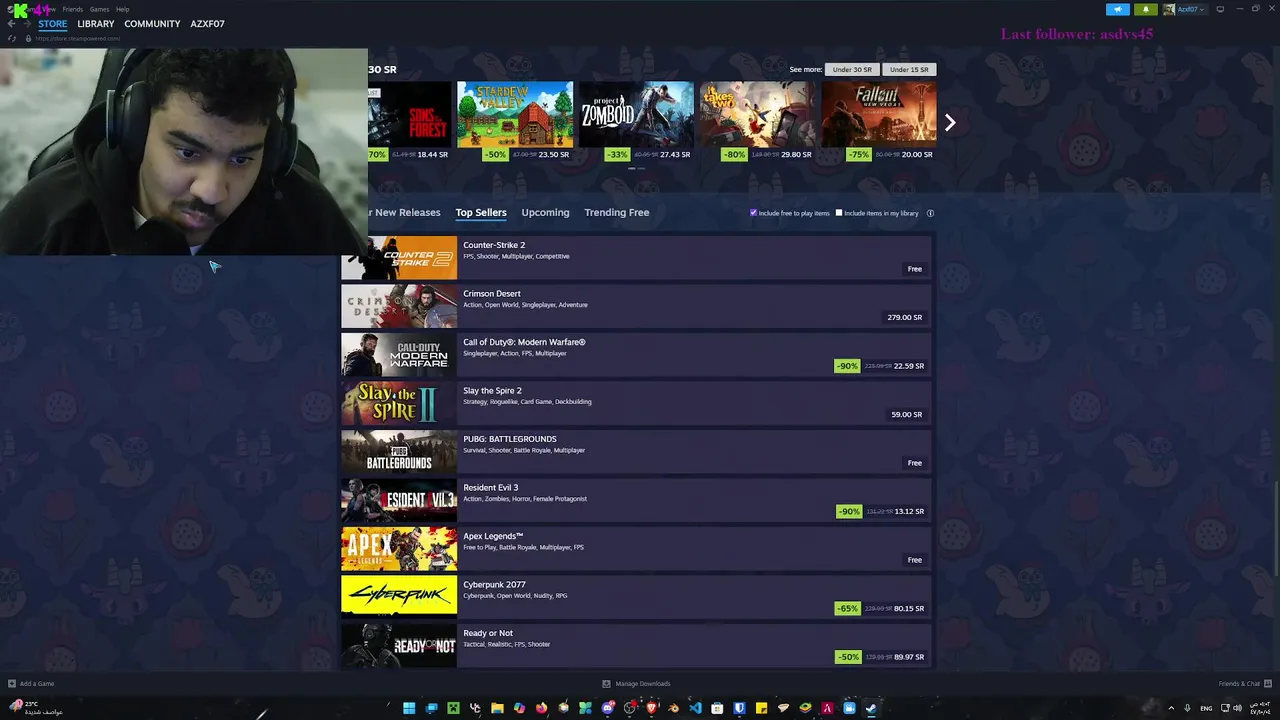
Task: Open Call of Duty Modern Warfare listing
Action: pos(636,355)
